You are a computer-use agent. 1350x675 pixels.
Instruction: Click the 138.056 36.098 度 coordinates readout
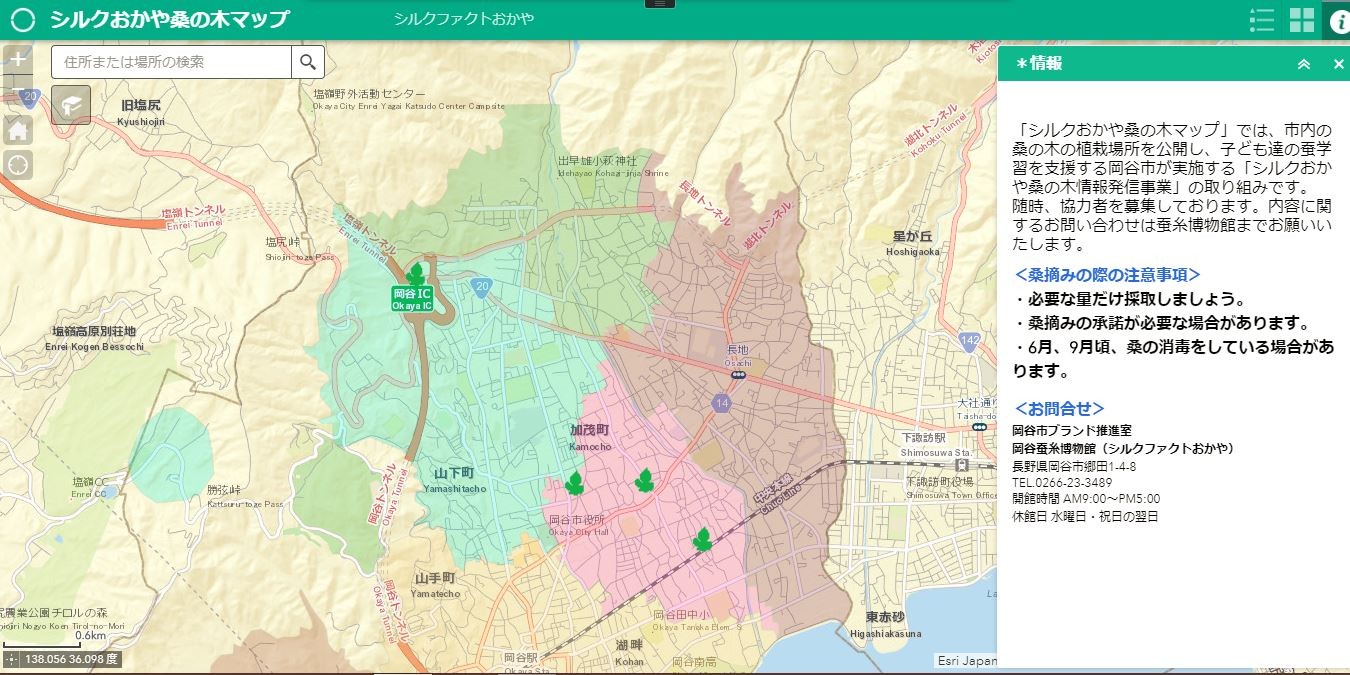(x=71, y=660)
